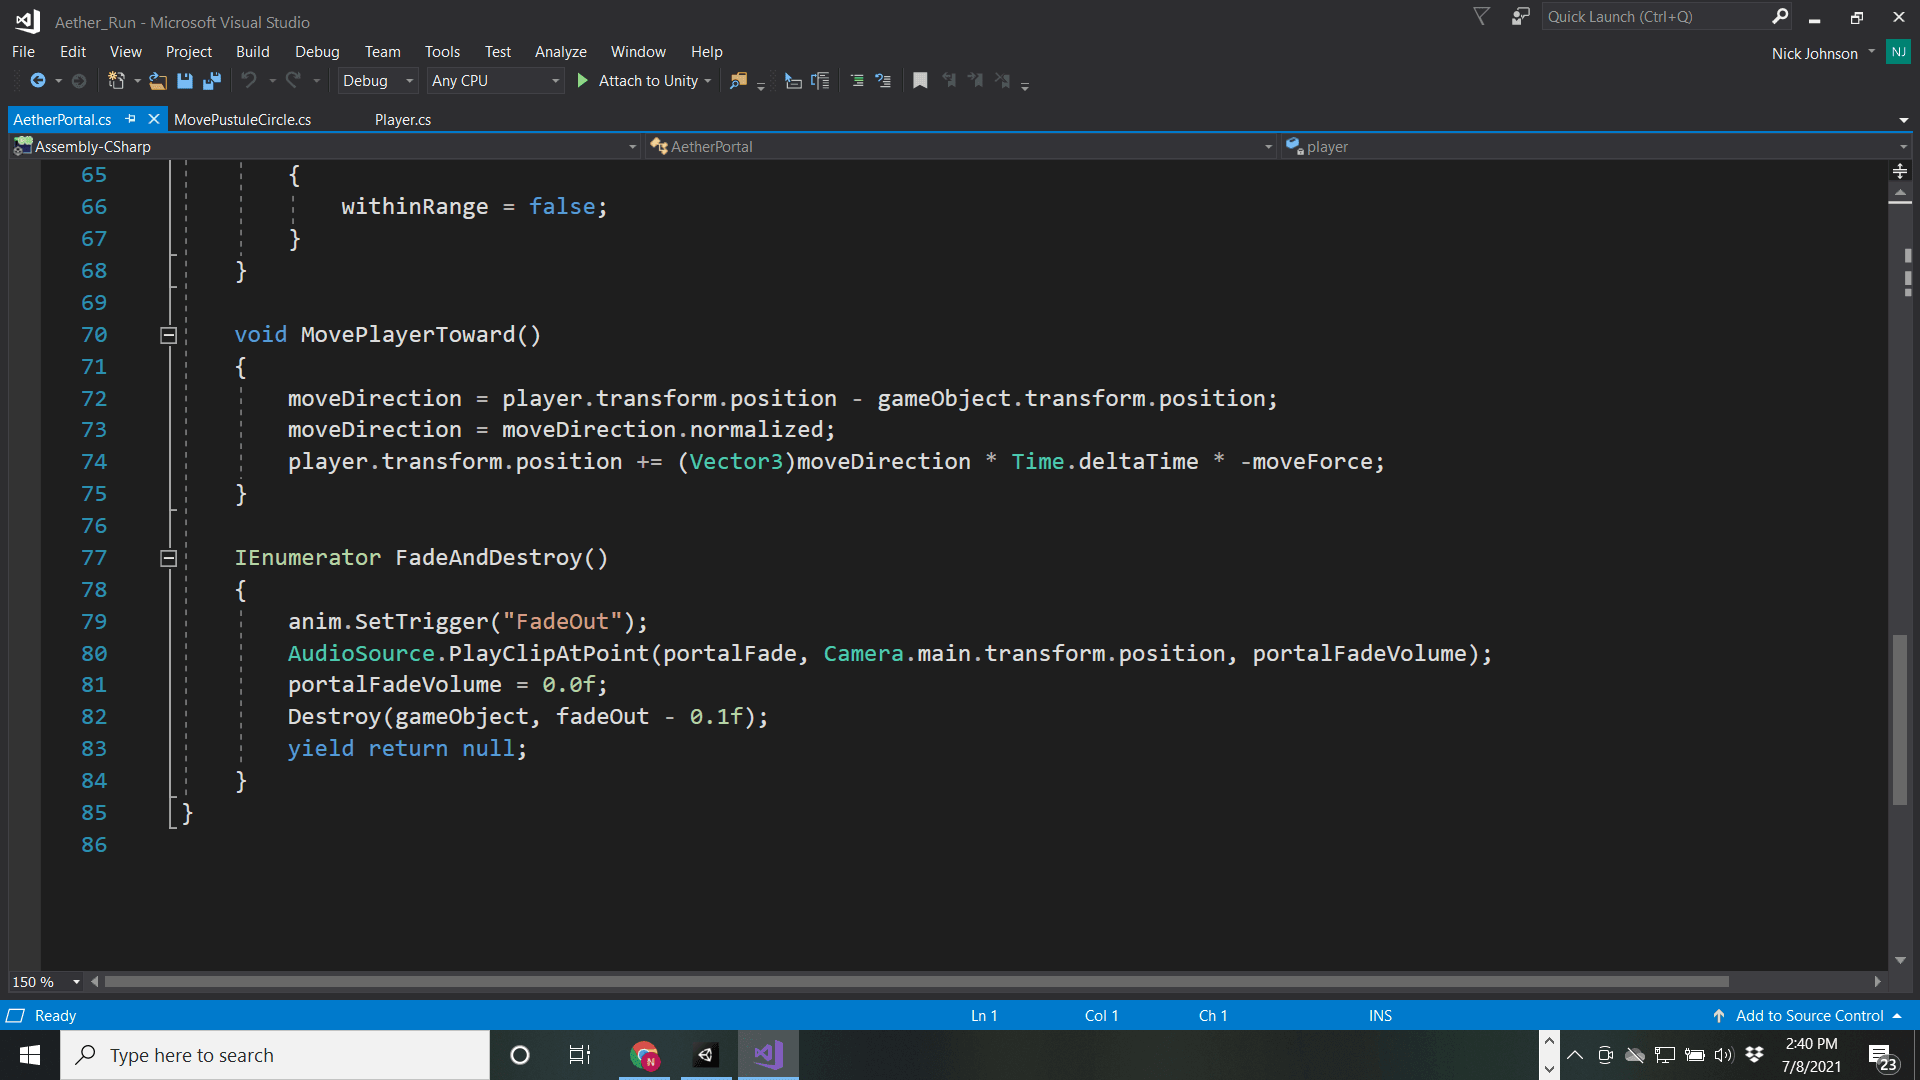Expand the AetherPortal class navigation dropdown
The height and width of the screenshot is (1080, 1920).
(x=1268, y=147)
